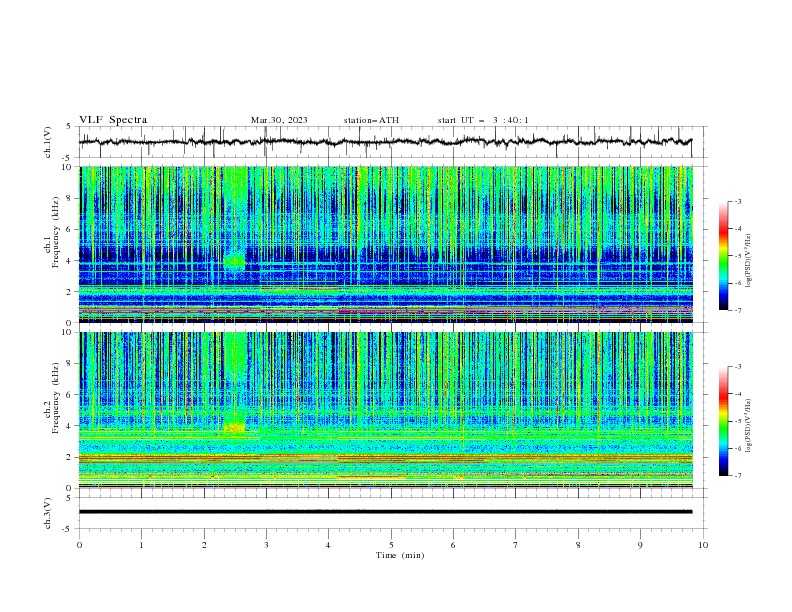The height and width of the screenshot is (612, 792).
Task: Click the 'start UT = 3 :40: 1' text
Action: point(483,120)
